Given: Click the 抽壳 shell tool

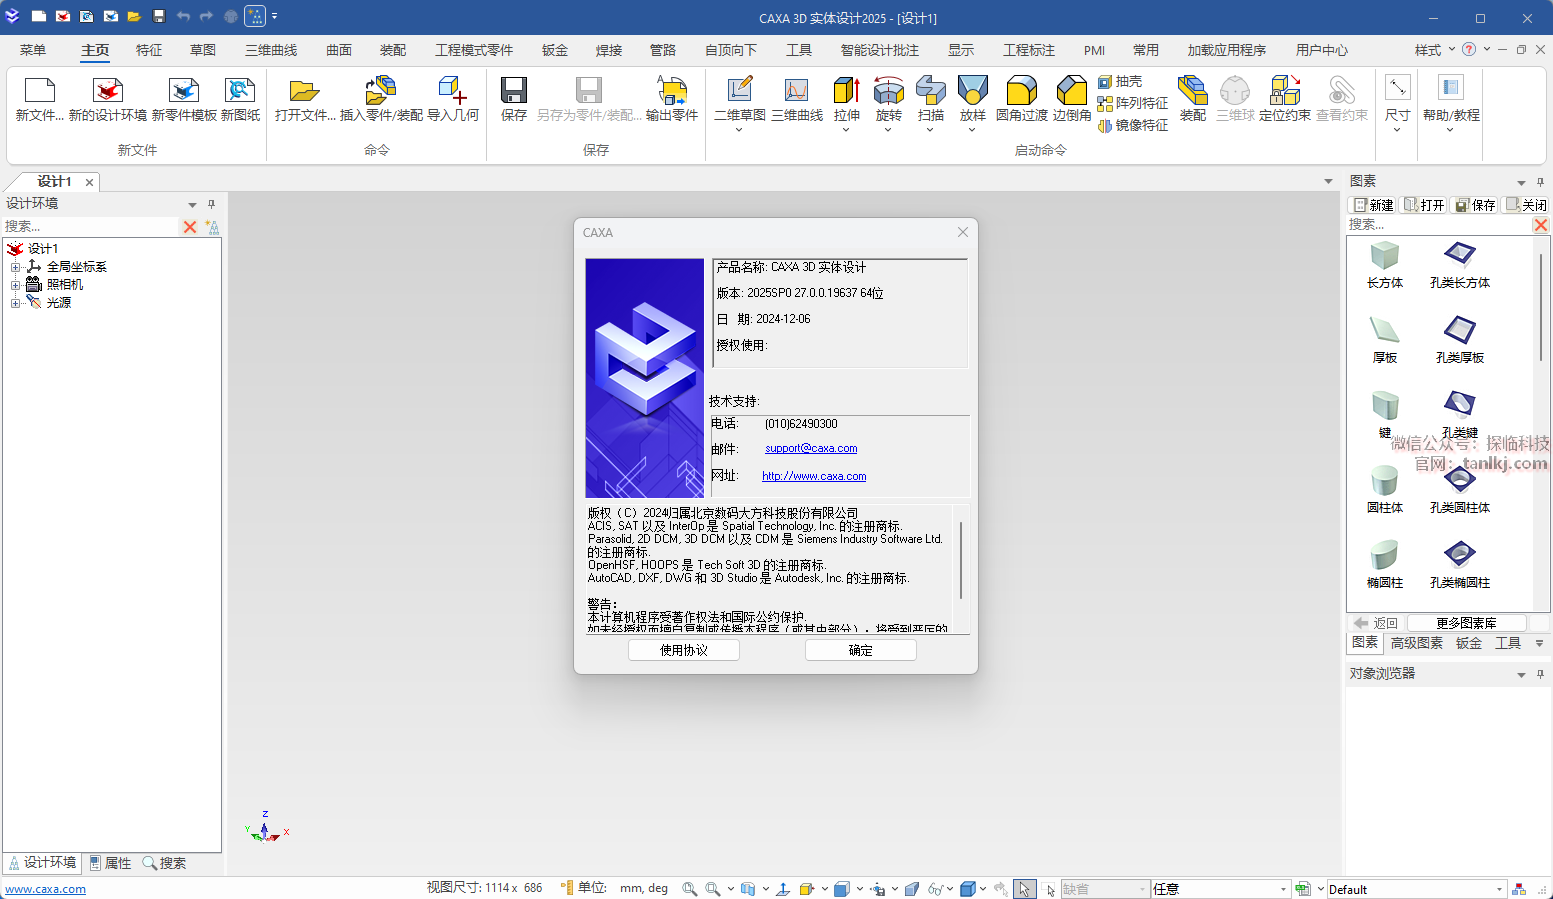Looking at the screenshot, I should pos(1120,81).
